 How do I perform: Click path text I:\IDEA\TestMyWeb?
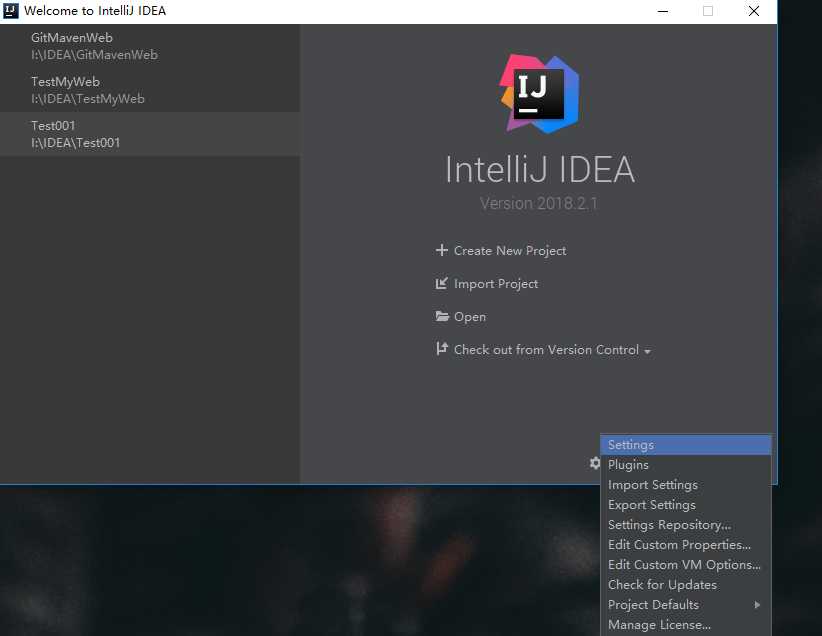[88, 99]
